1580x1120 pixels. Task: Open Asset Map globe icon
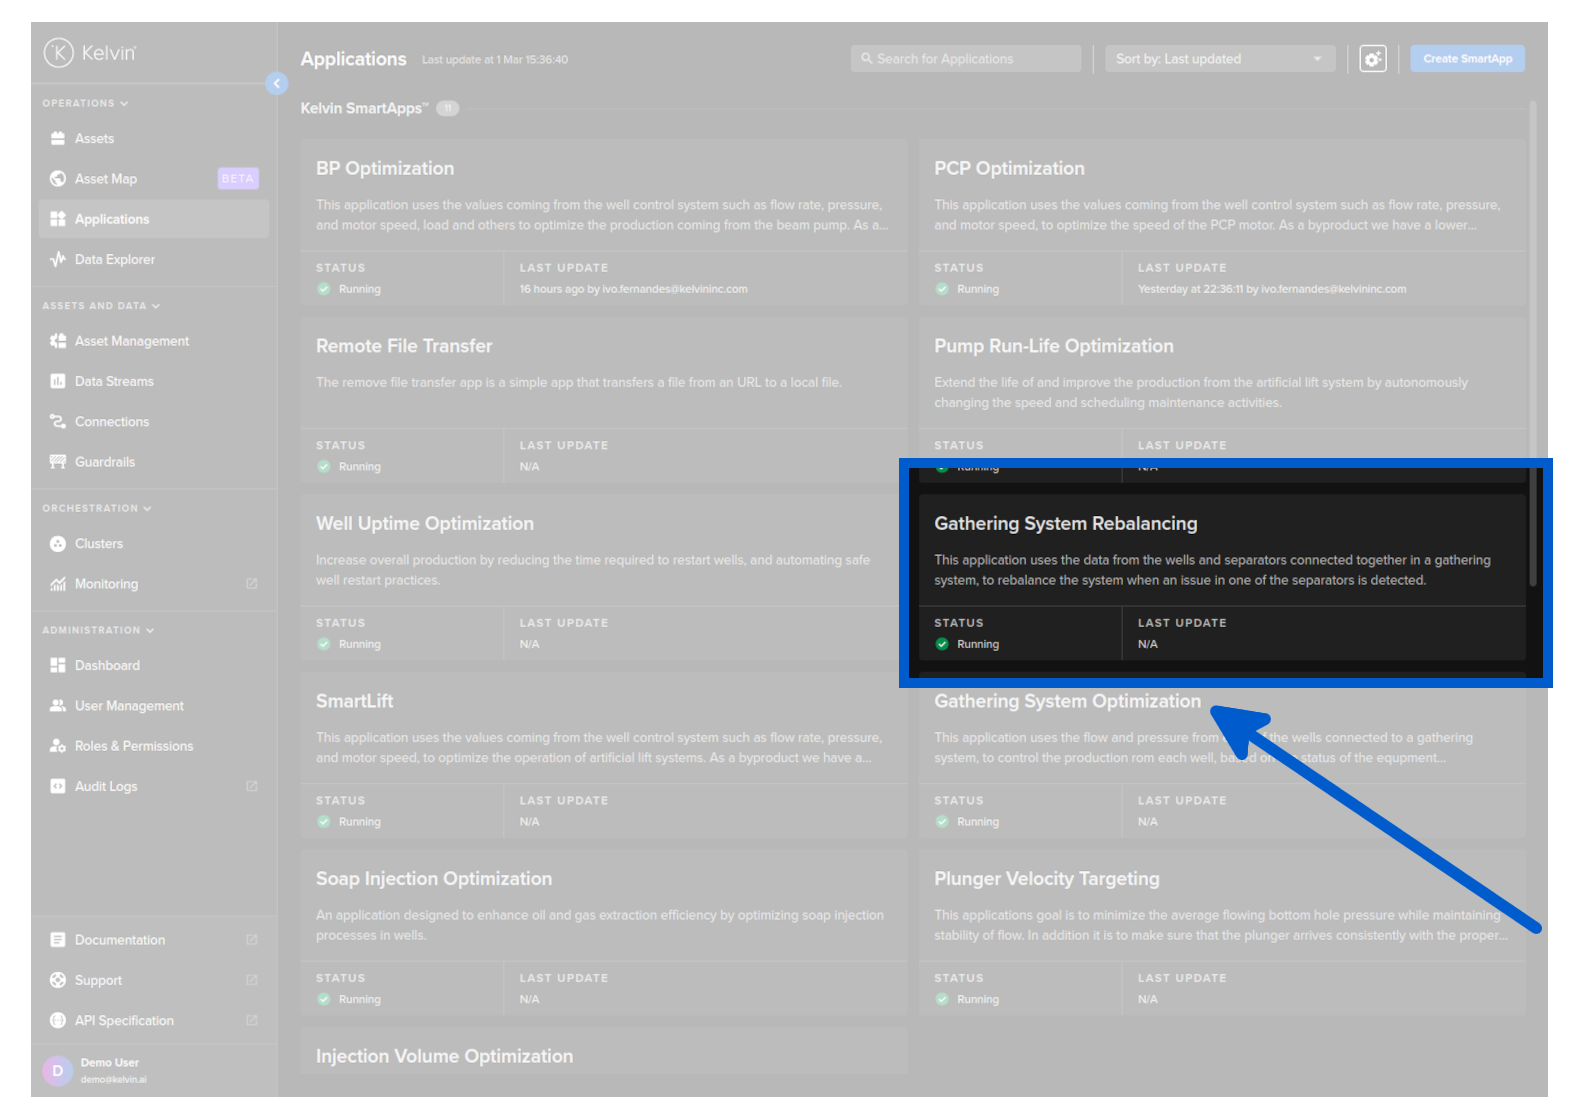[58, 179]
